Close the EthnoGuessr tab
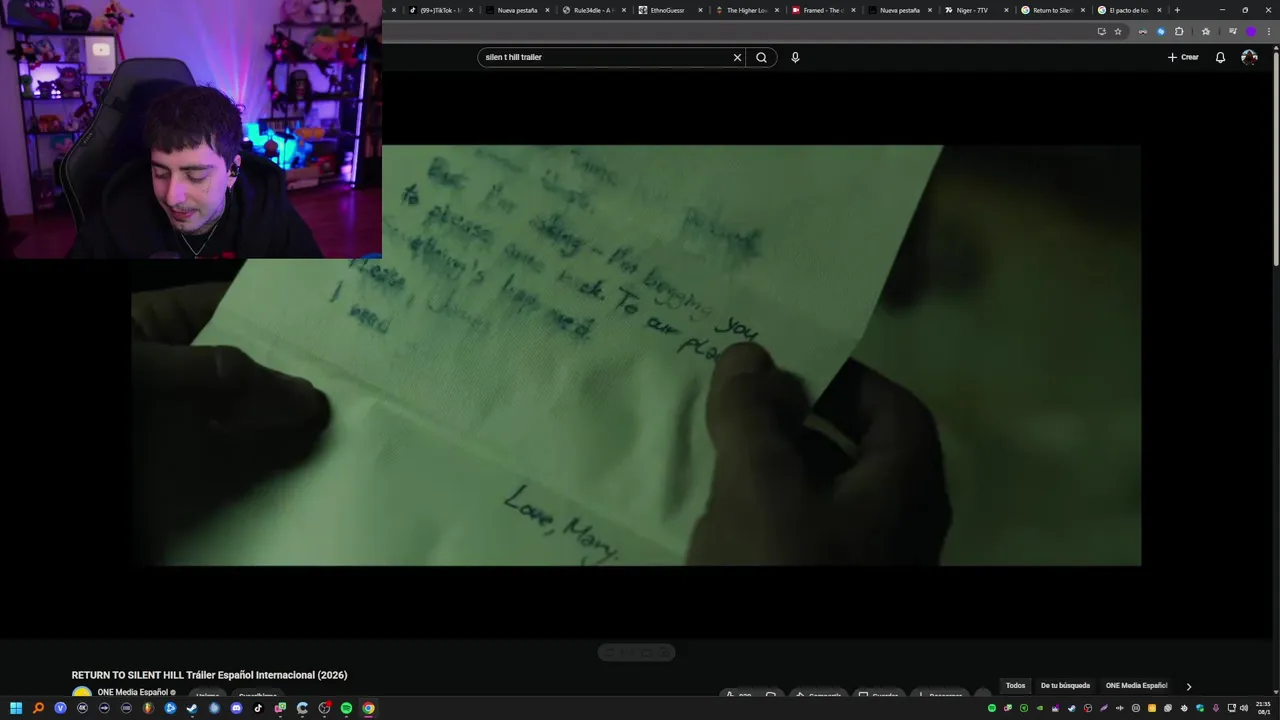The width and height of the screenshot is (1280, 720). pyautogui.click(x=700, y=10)
